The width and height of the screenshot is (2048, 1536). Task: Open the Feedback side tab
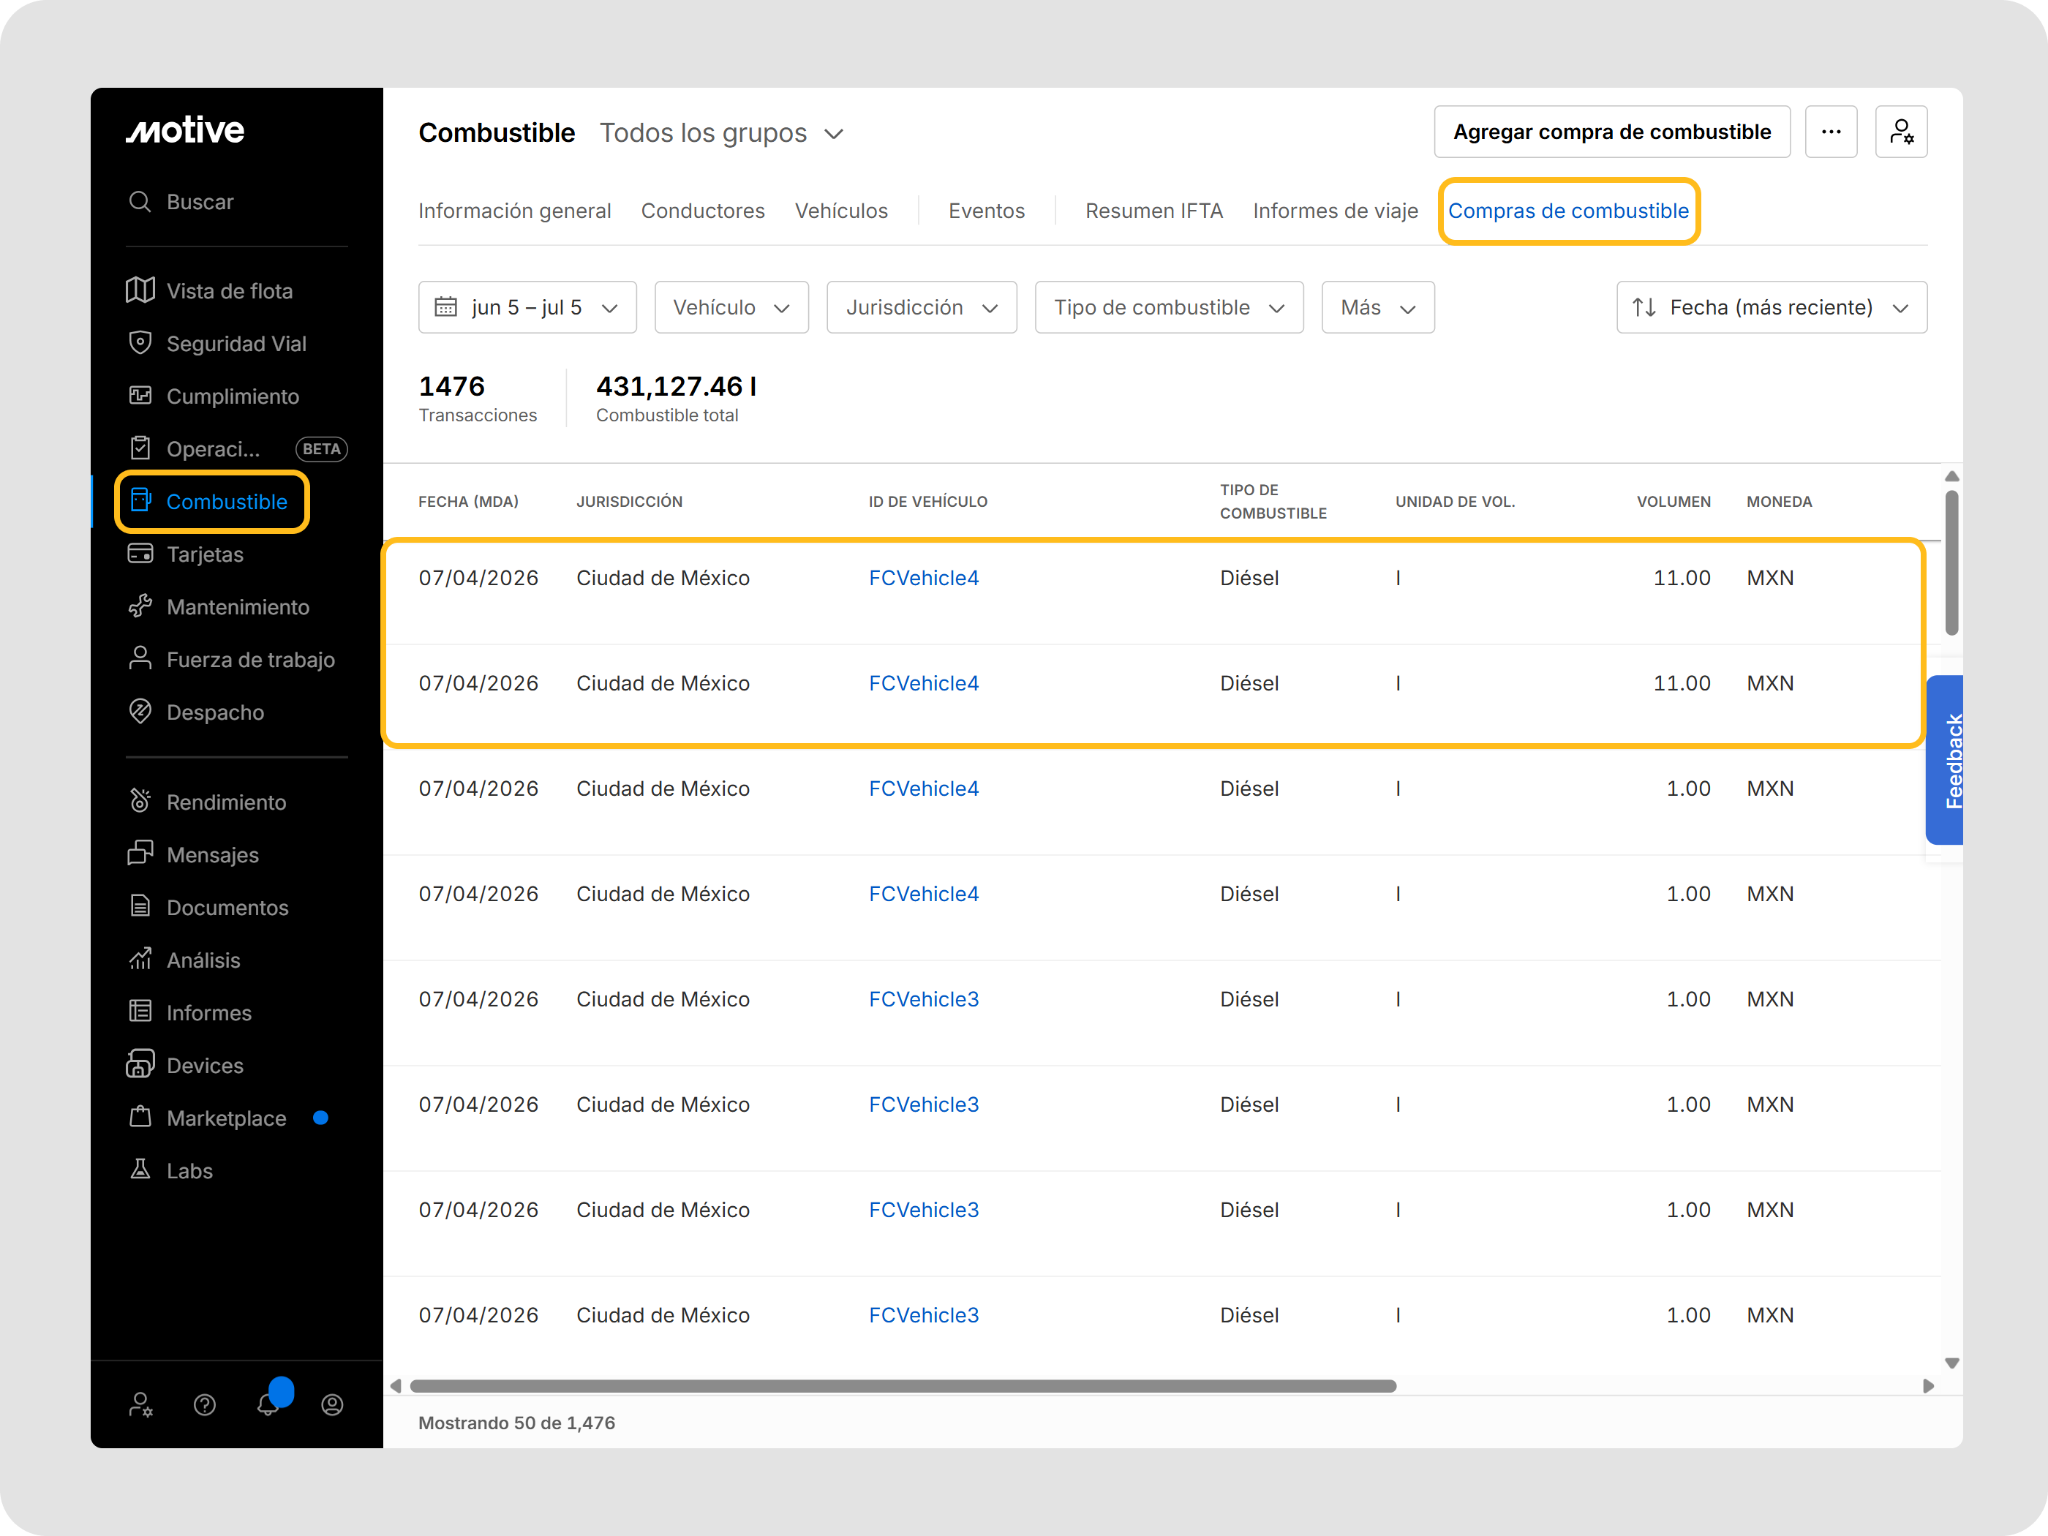point(1946,760)
